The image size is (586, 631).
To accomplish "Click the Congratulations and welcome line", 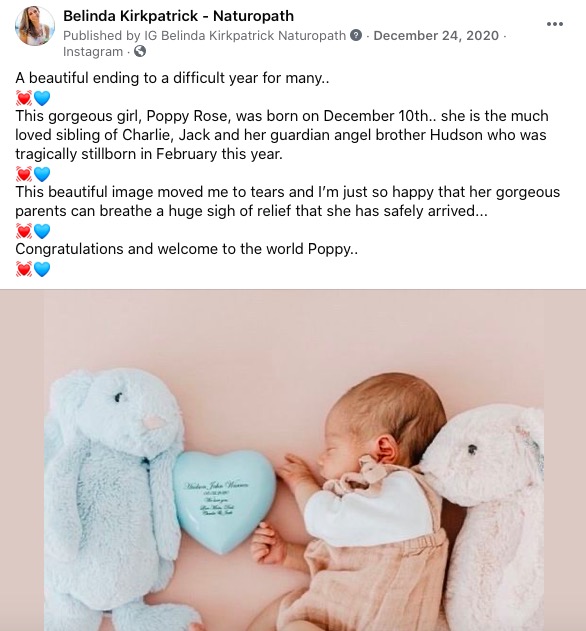I will pyautogui.click(x=187, y=249).
